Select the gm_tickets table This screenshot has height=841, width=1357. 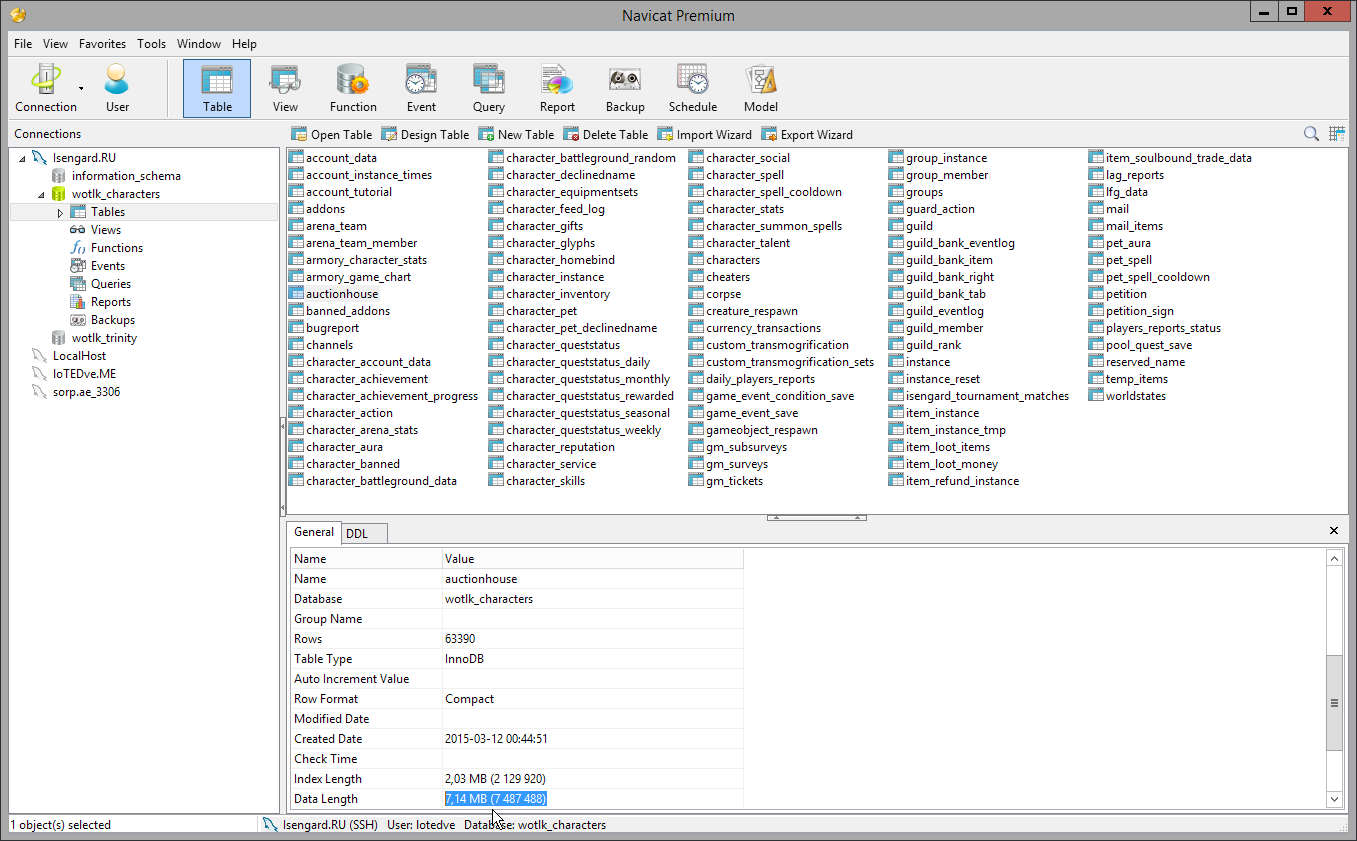tap(734, 481)
